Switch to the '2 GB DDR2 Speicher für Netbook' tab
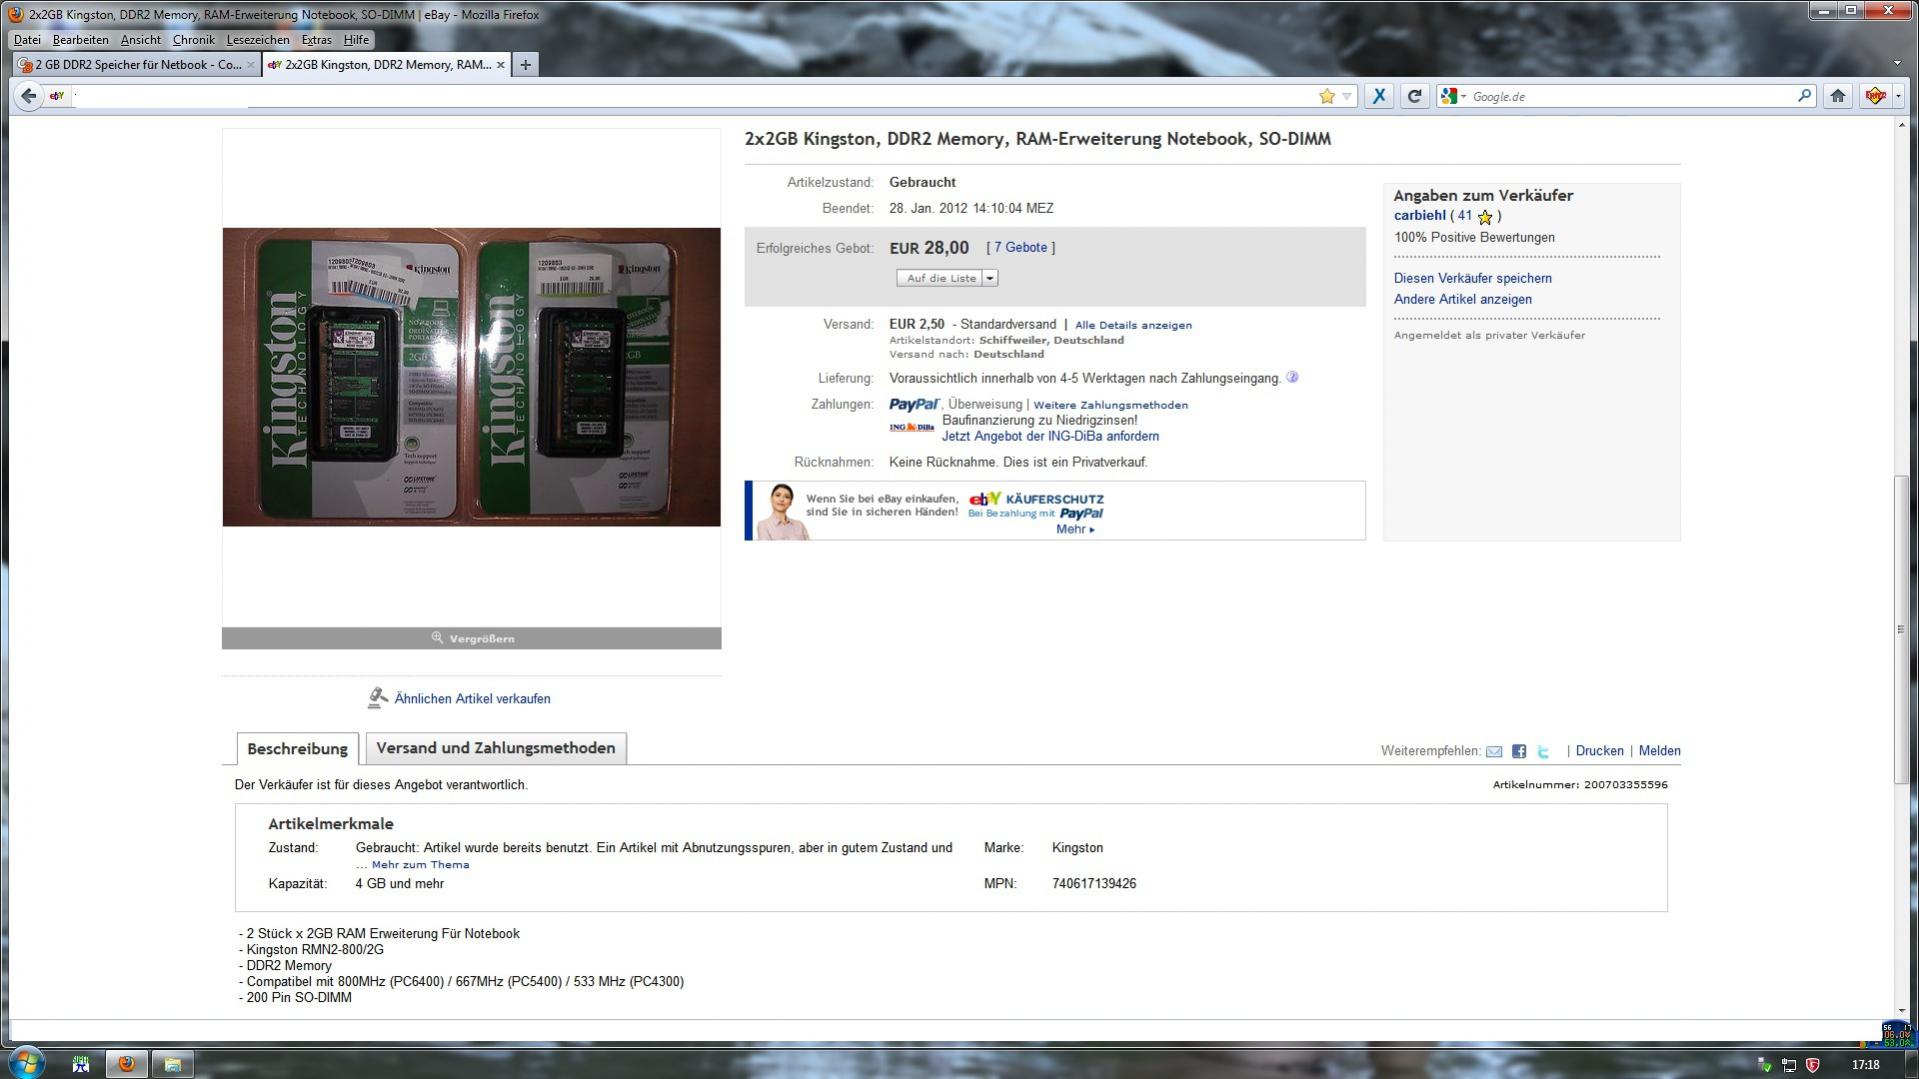This screenshot has width=1919, height=1079. click(136, 65)
